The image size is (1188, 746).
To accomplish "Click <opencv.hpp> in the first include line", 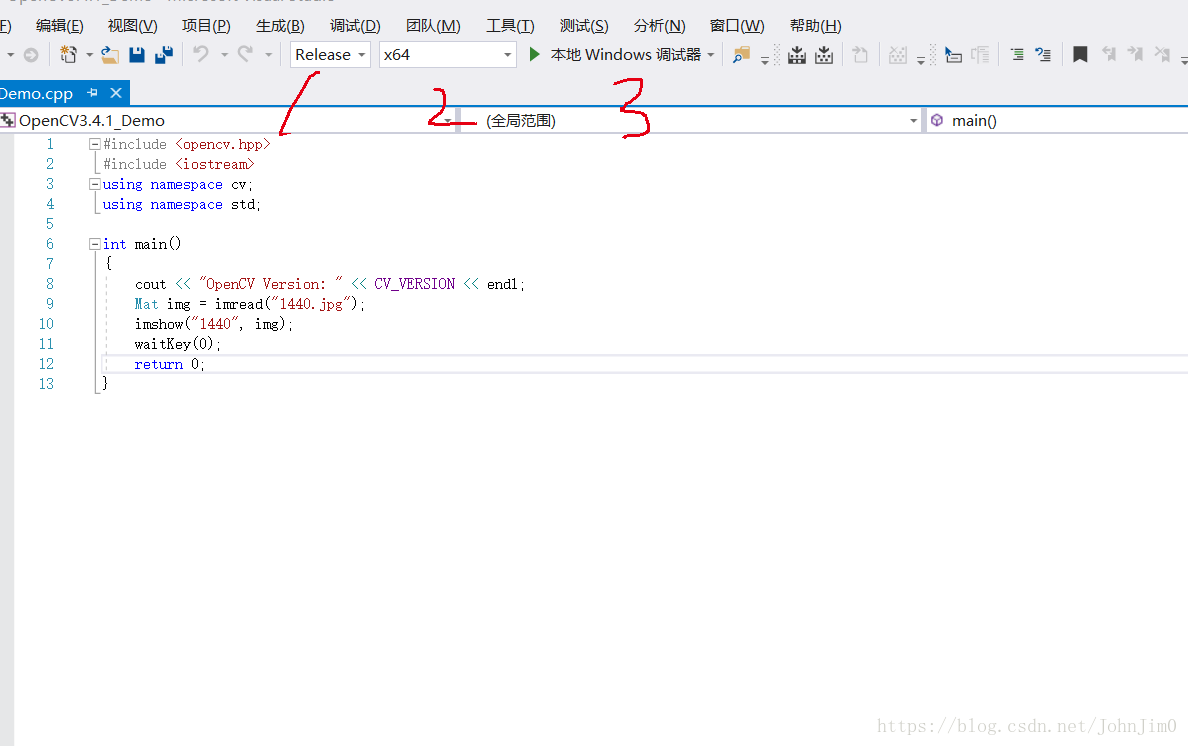I will pos(223,144).
